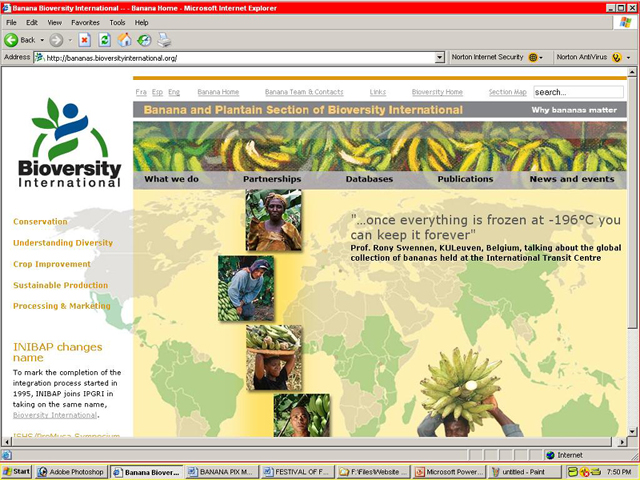Click photo of worker in blue sweater

click(x=246, y=288)
